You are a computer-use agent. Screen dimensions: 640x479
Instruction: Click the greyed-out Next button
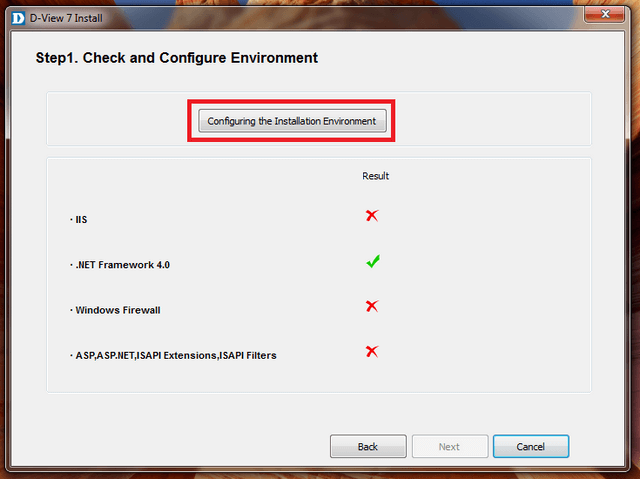(449, 446)
